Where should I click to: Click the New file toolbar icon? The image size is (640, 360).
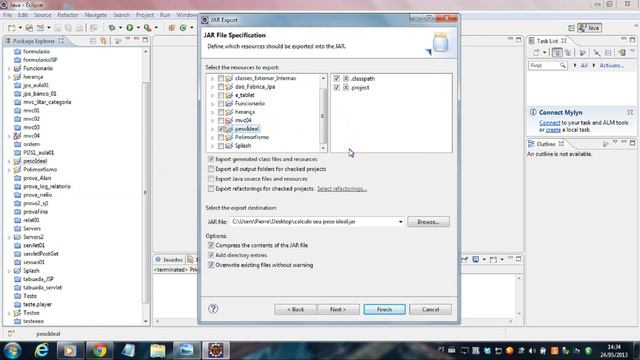tap(11, 28)
